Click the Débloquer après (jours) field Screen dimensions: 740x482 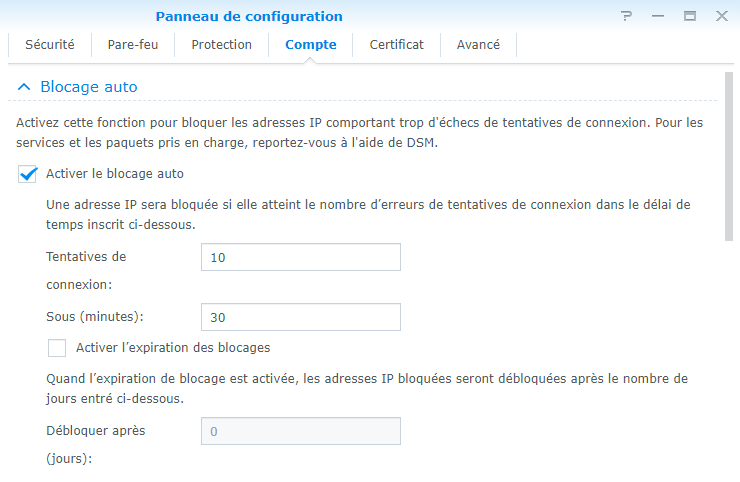click(x=301, y=431)
